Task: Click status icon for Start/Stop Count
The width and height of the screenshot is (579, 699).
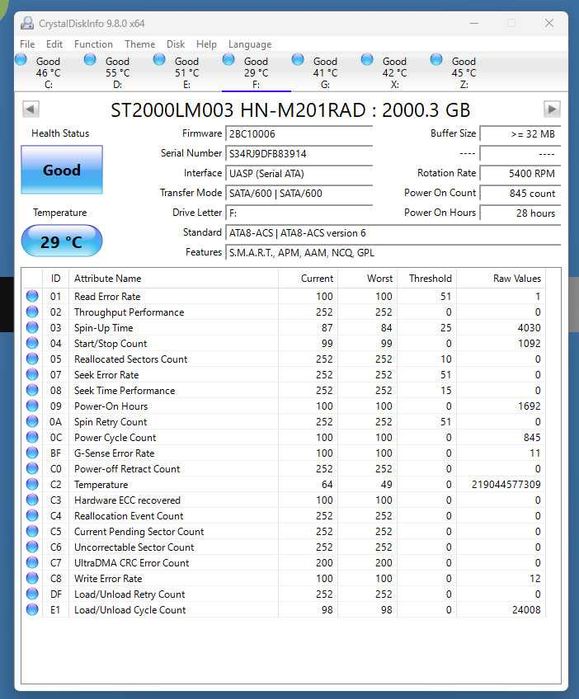Action: 32,343
